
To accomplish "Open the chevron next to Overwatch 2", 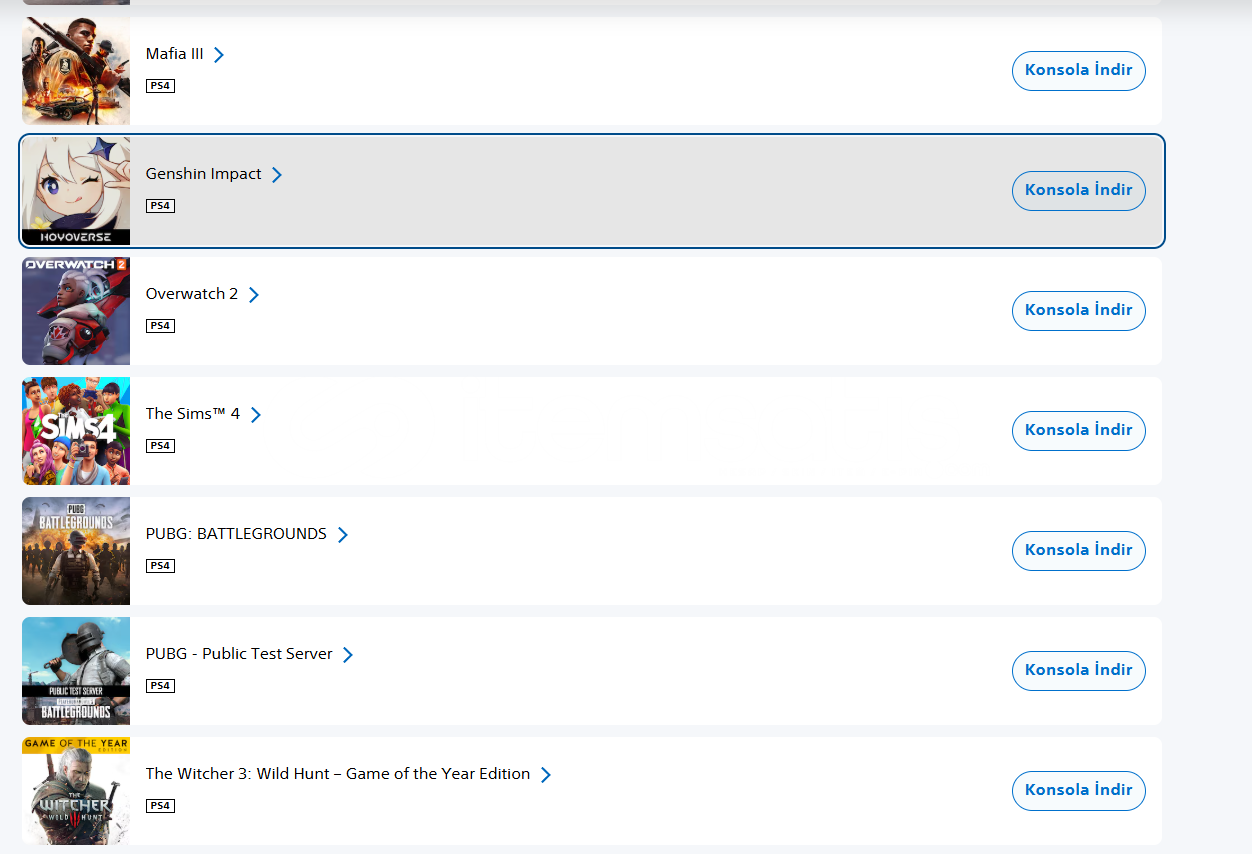I will click(254, 294).
